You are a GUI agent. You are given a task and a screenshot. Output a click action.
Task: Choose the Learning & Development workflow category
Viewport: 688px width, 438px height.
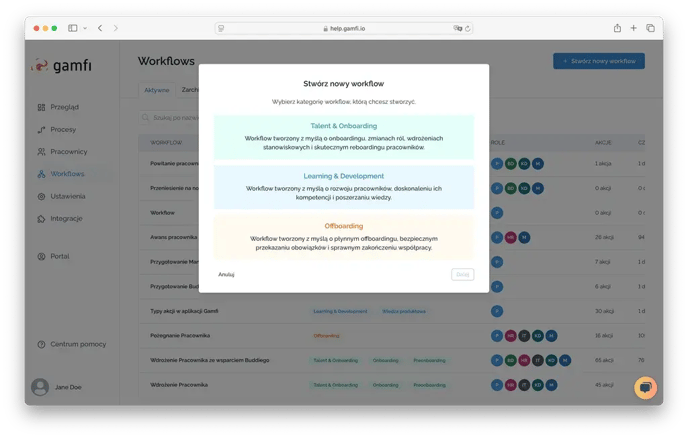(x=343, y=187)
